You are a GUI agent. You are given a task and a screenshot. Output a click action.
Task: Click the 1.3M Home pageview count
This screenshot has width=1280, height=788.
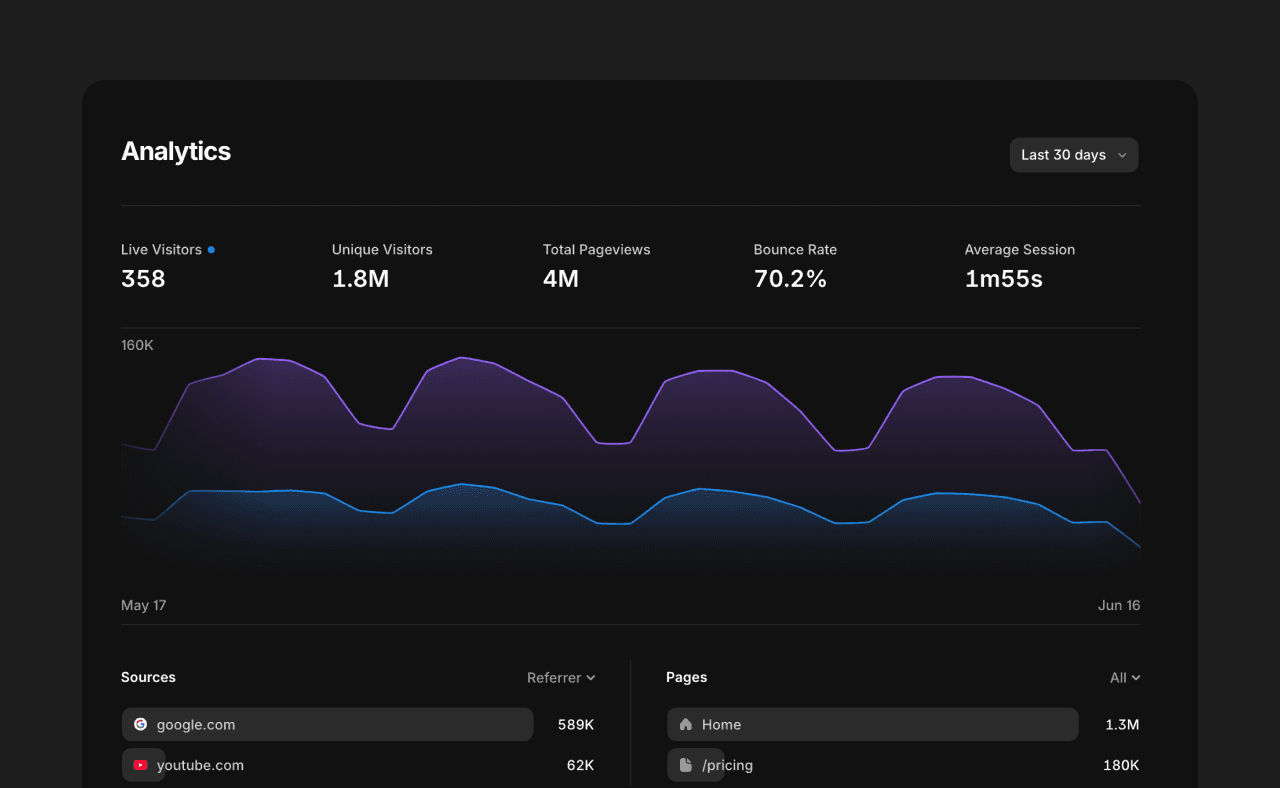(1122, 724)
